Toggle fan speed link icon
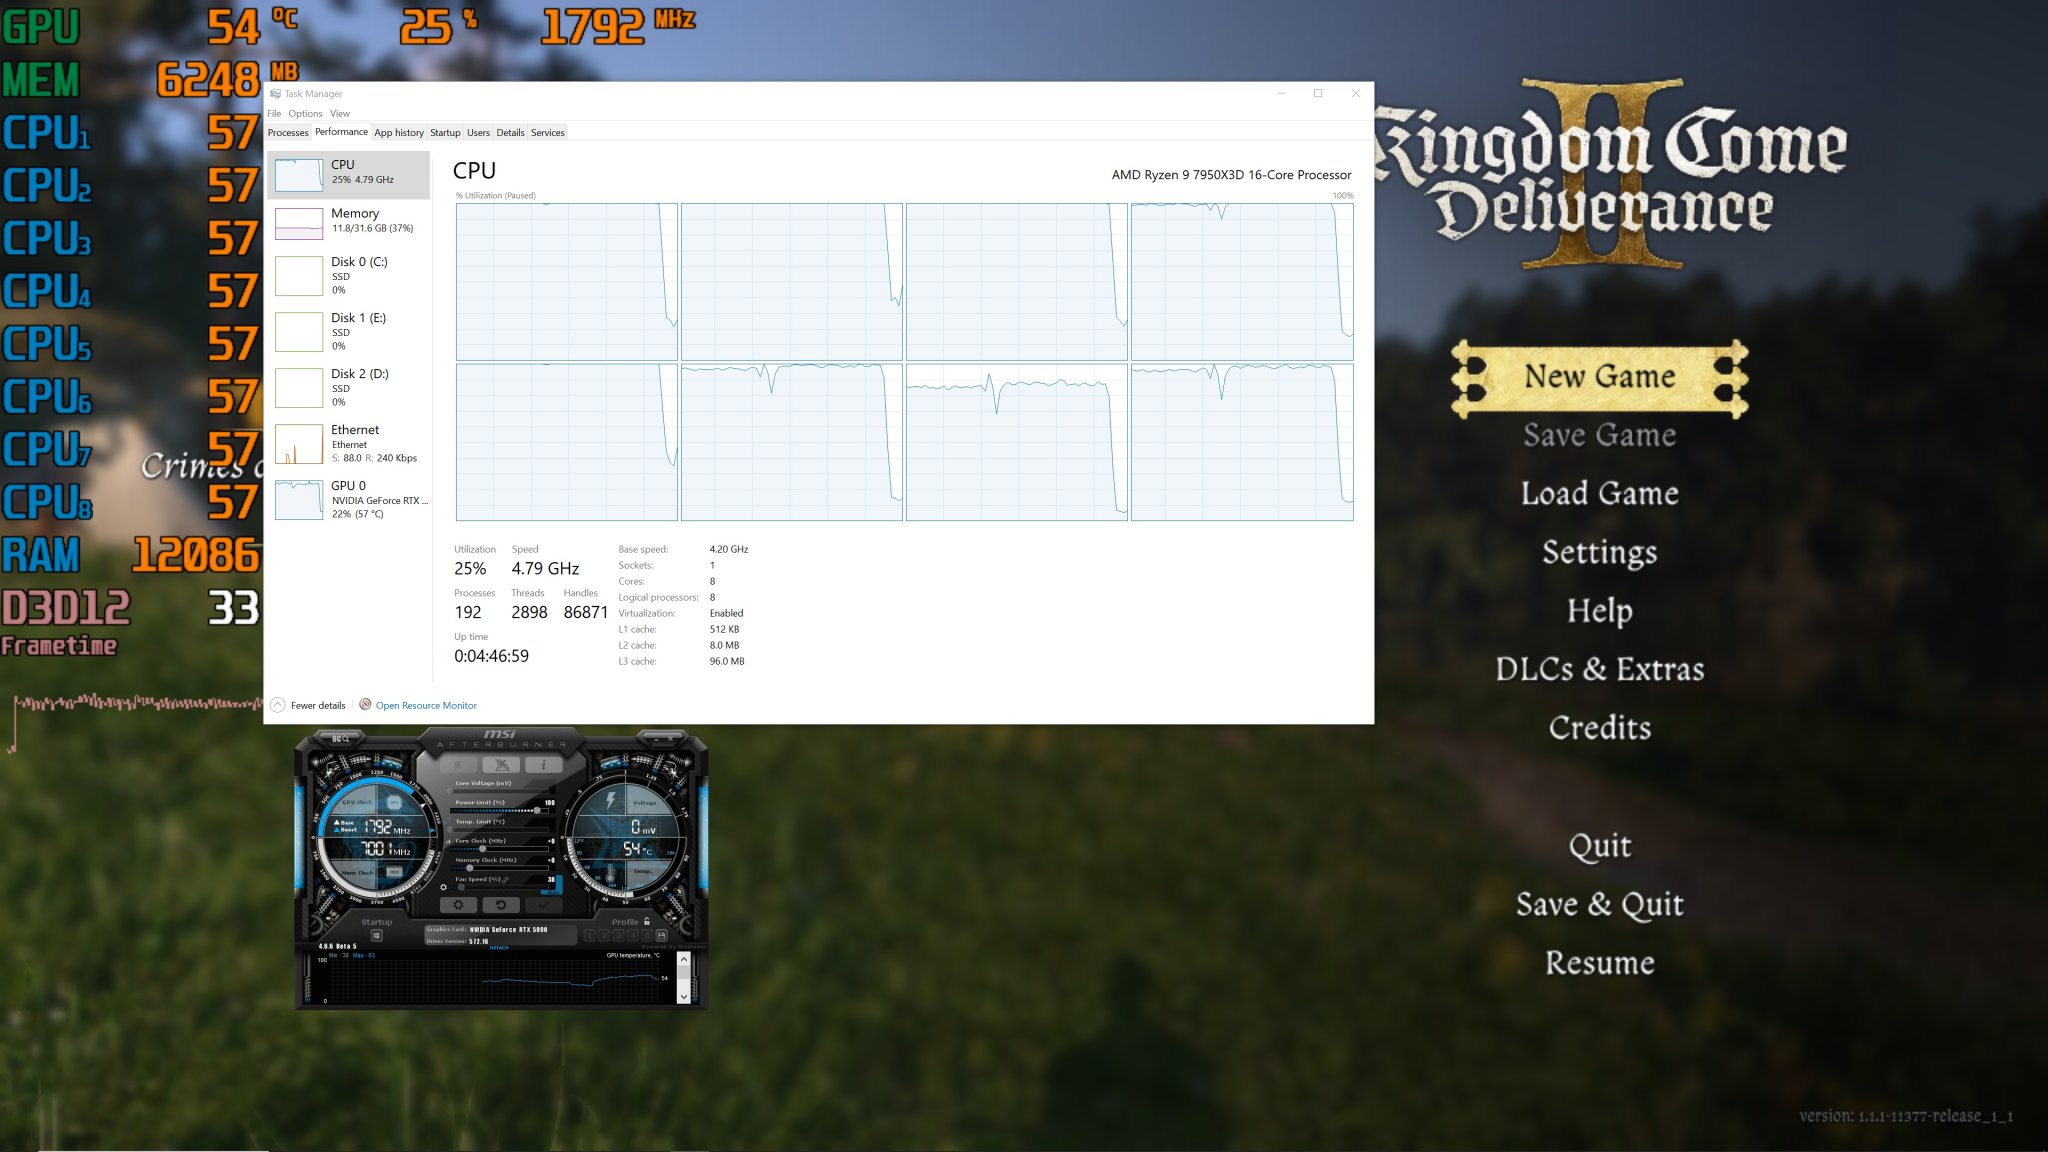 pos(507,879)
